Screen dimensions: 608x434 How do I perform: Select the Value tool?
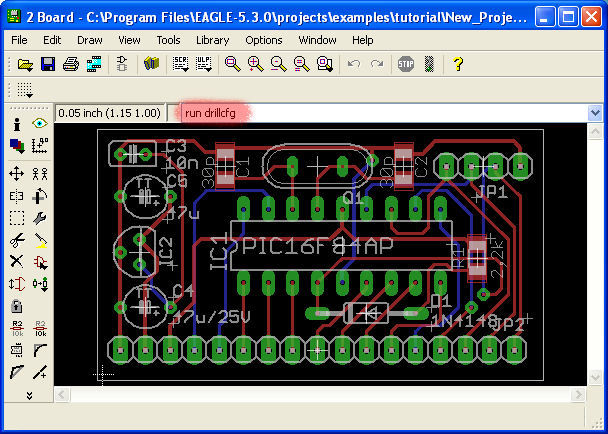pyautogui.click(x=40, y=329)
